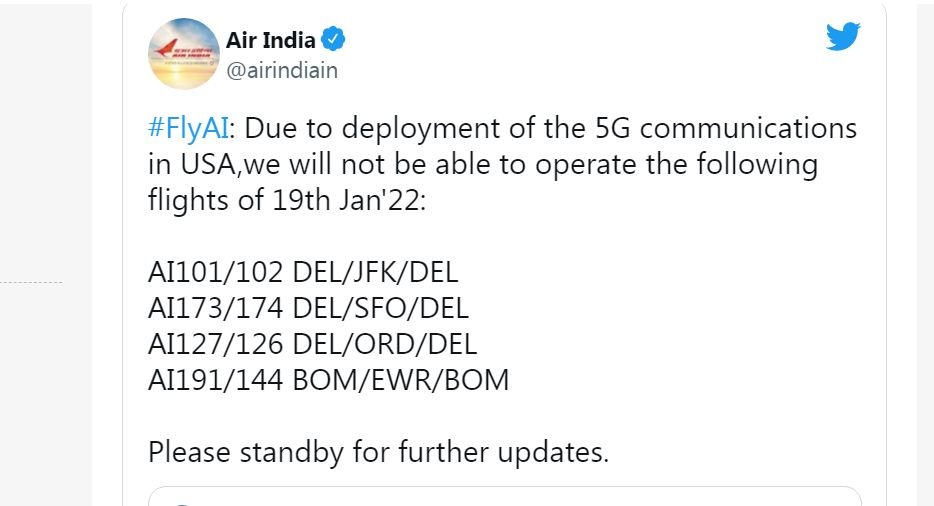Click the BOM/EWR/BOM route text

pos(402,380)
